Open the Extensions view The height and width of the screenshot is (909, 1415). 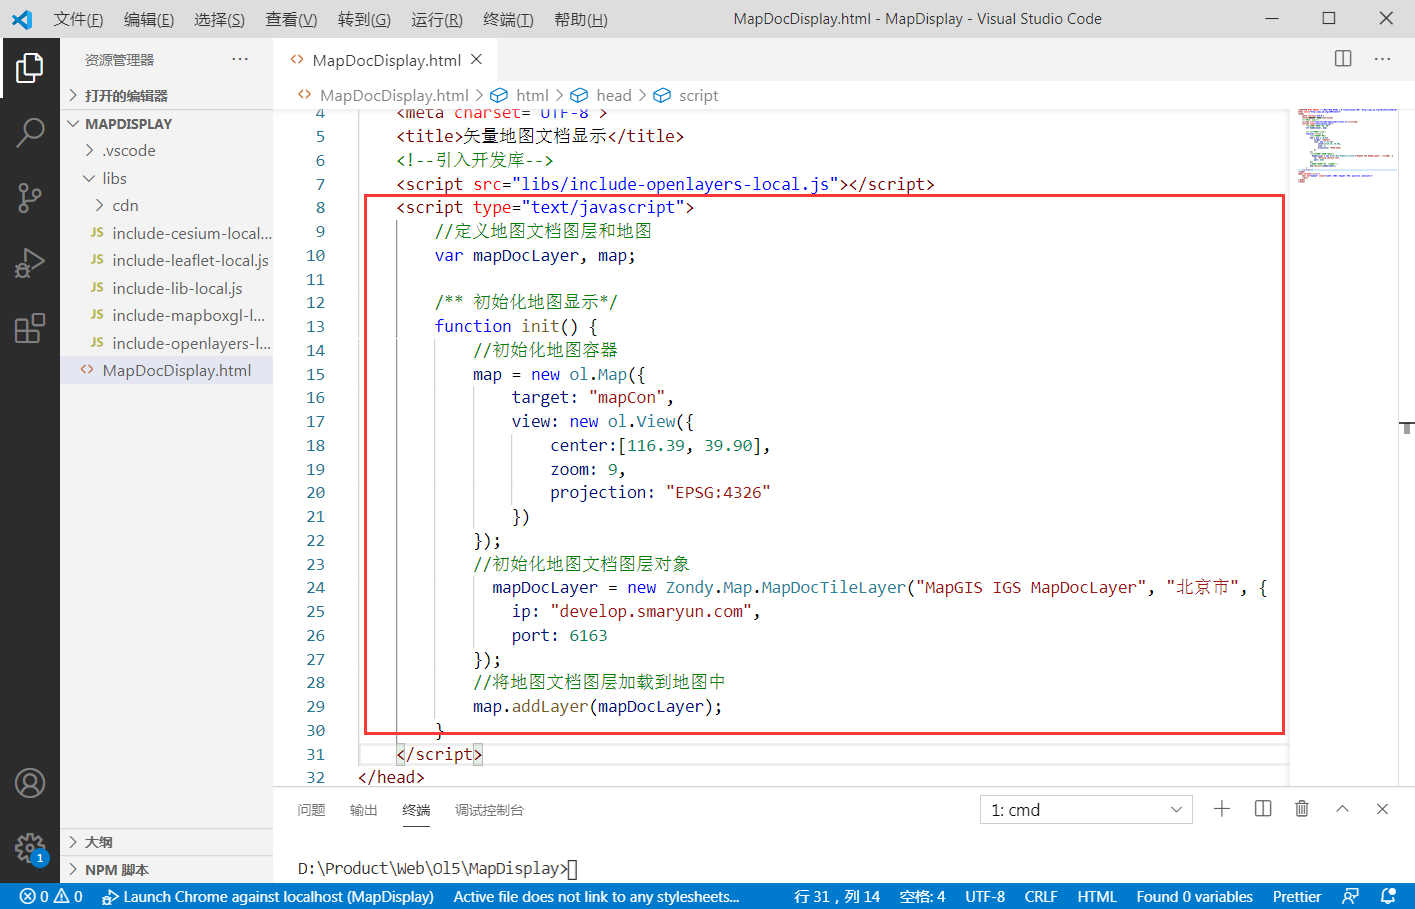[30, 328]
